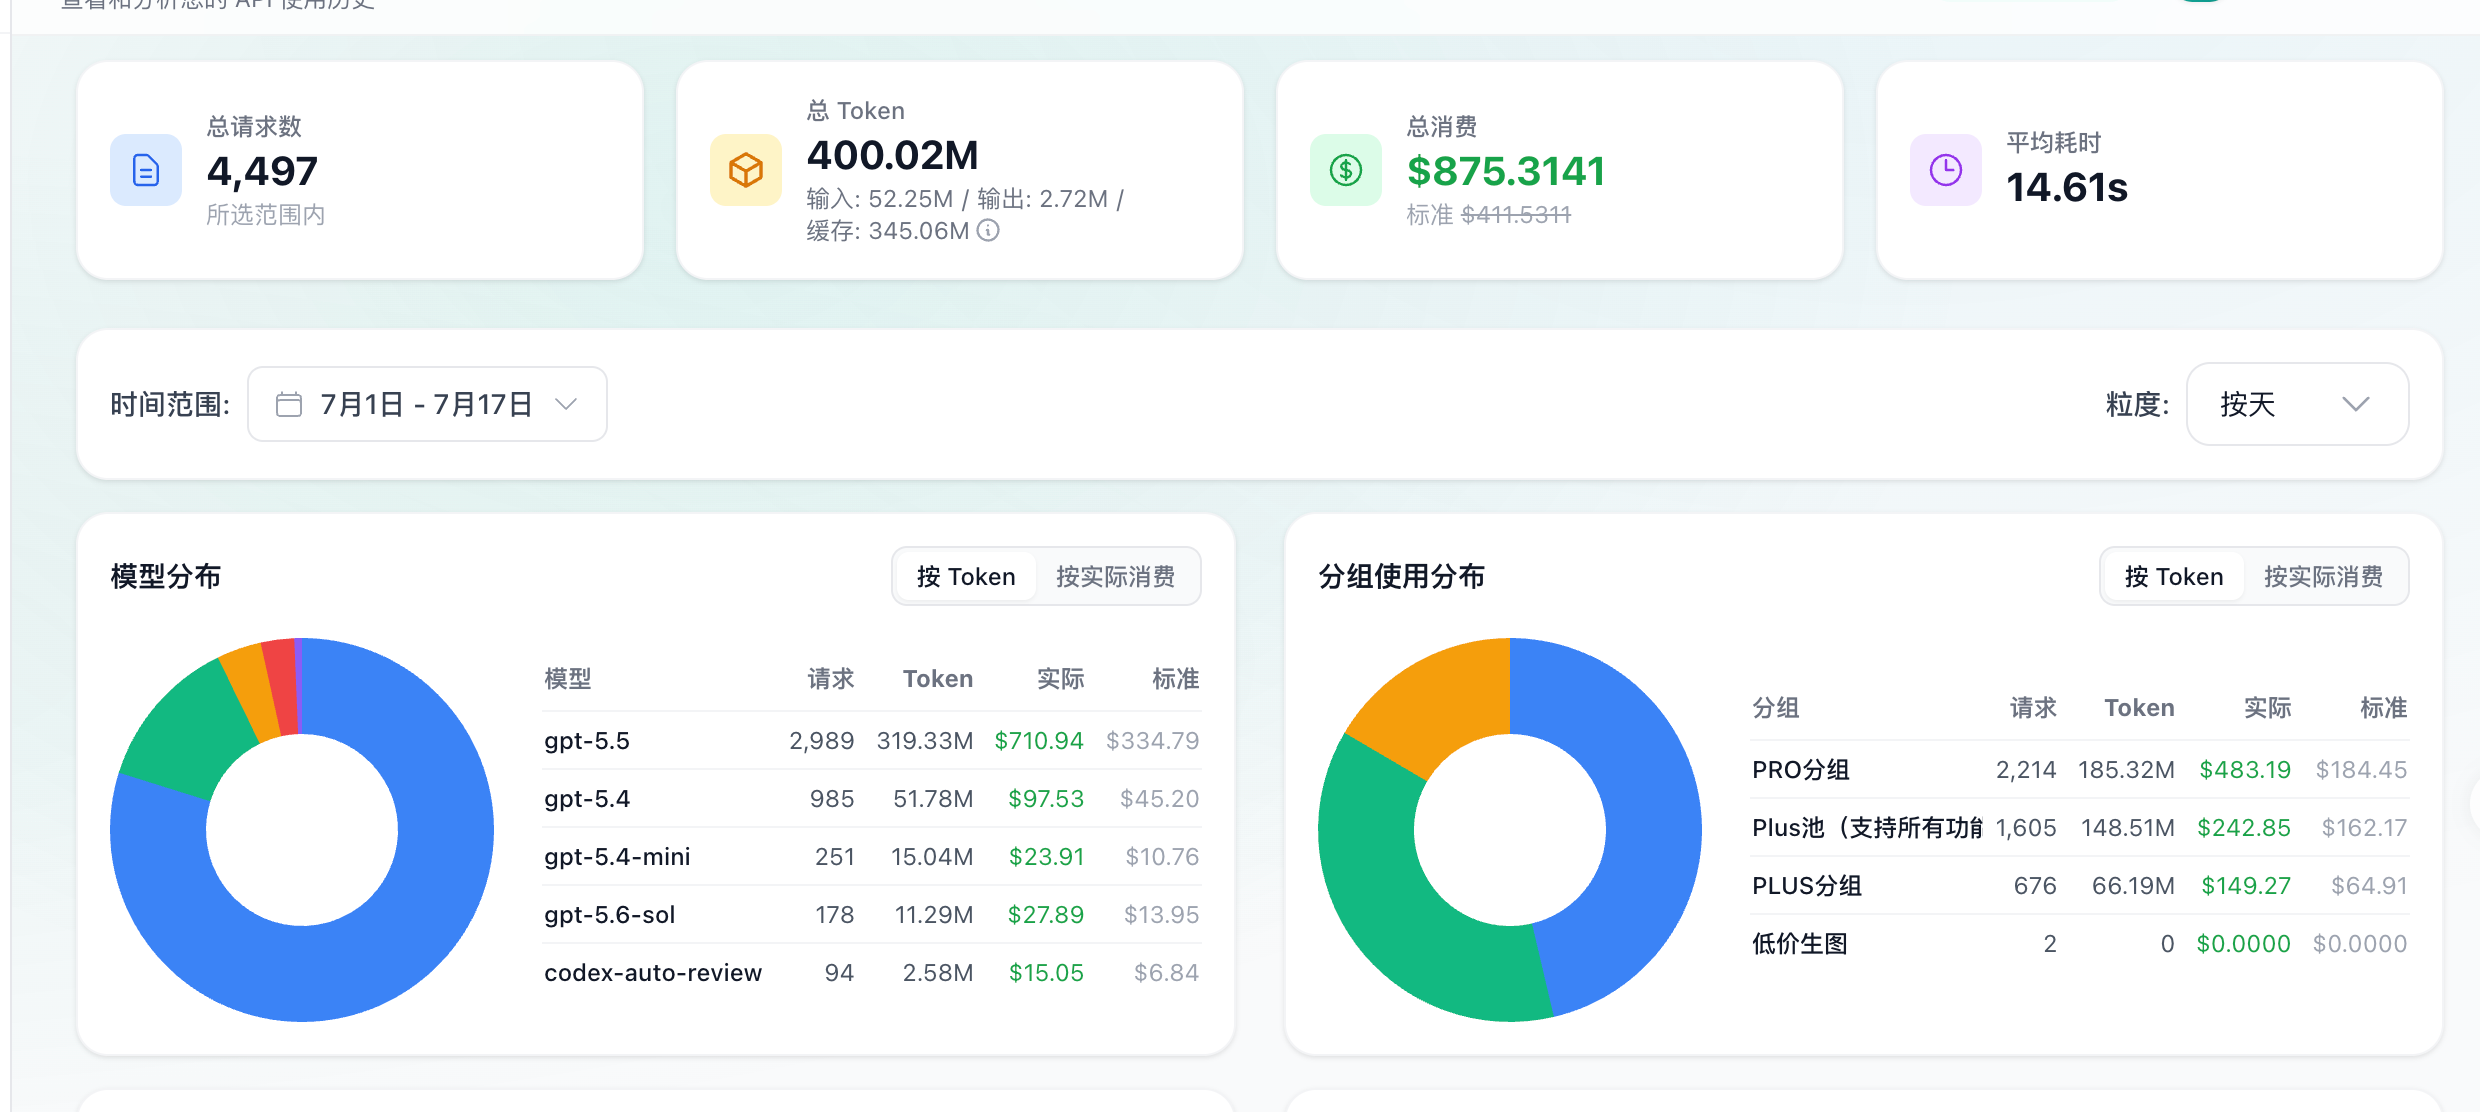Click the total spend dollar icon

tap(1346, 170)
